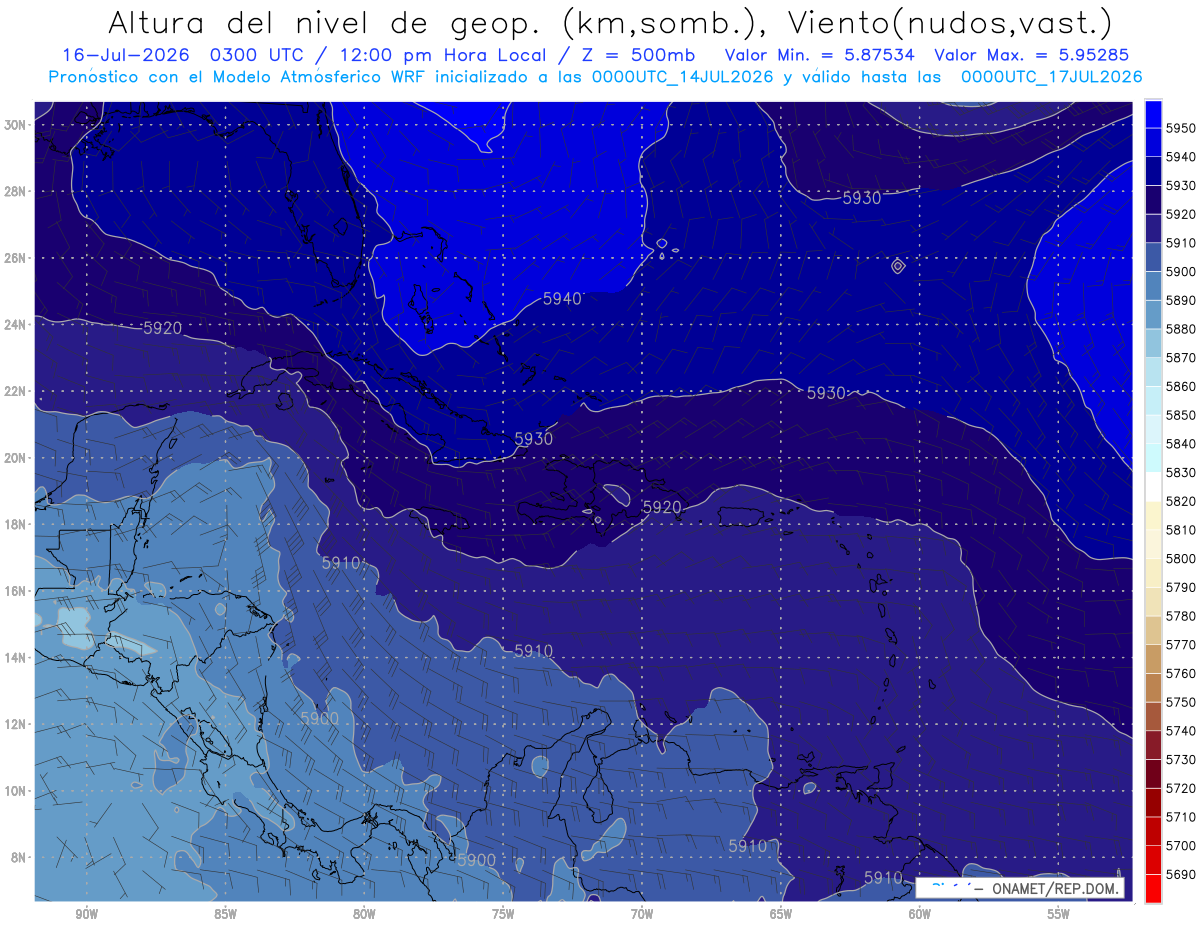The image size is (1200, 927).
Task: Click the dark maroon swatch between 5720 and 5730
Action: click(1152, 774)
